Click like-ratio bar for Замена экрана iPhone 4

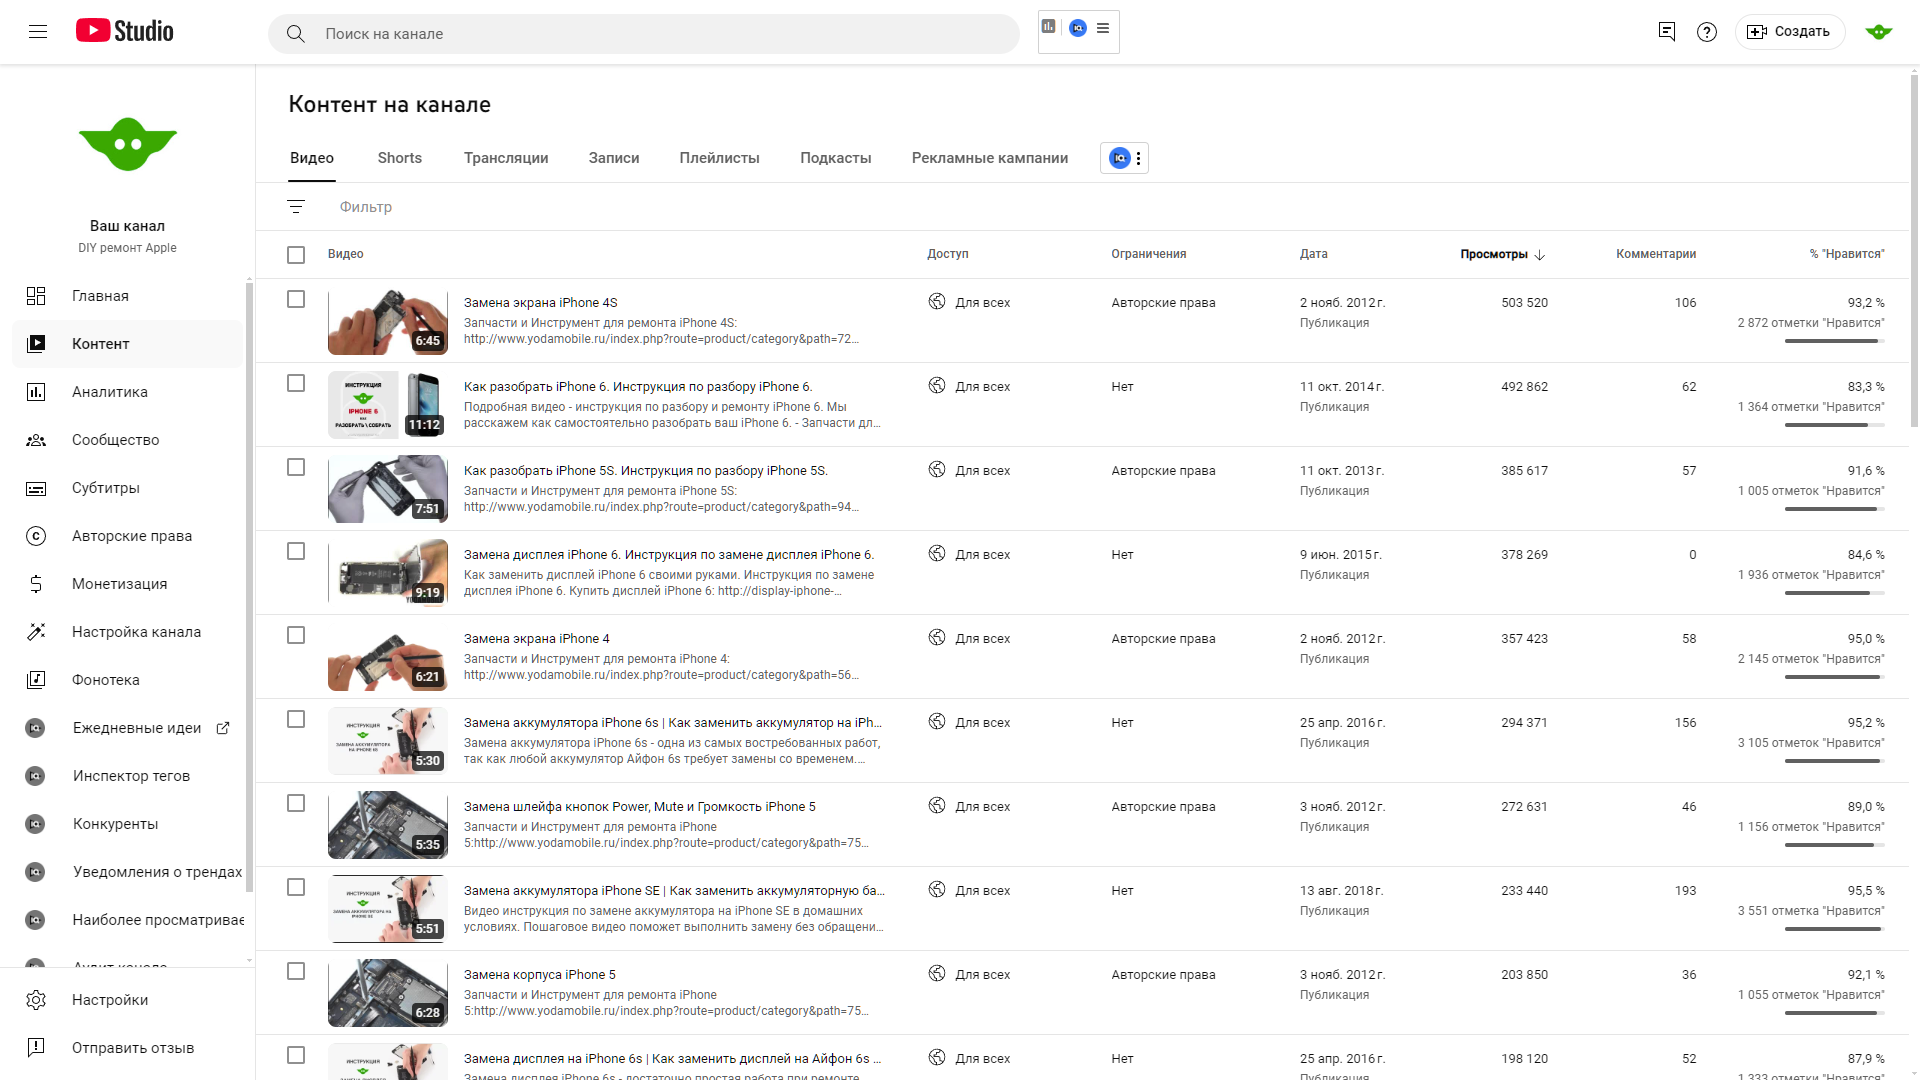tap(1835, 677)
